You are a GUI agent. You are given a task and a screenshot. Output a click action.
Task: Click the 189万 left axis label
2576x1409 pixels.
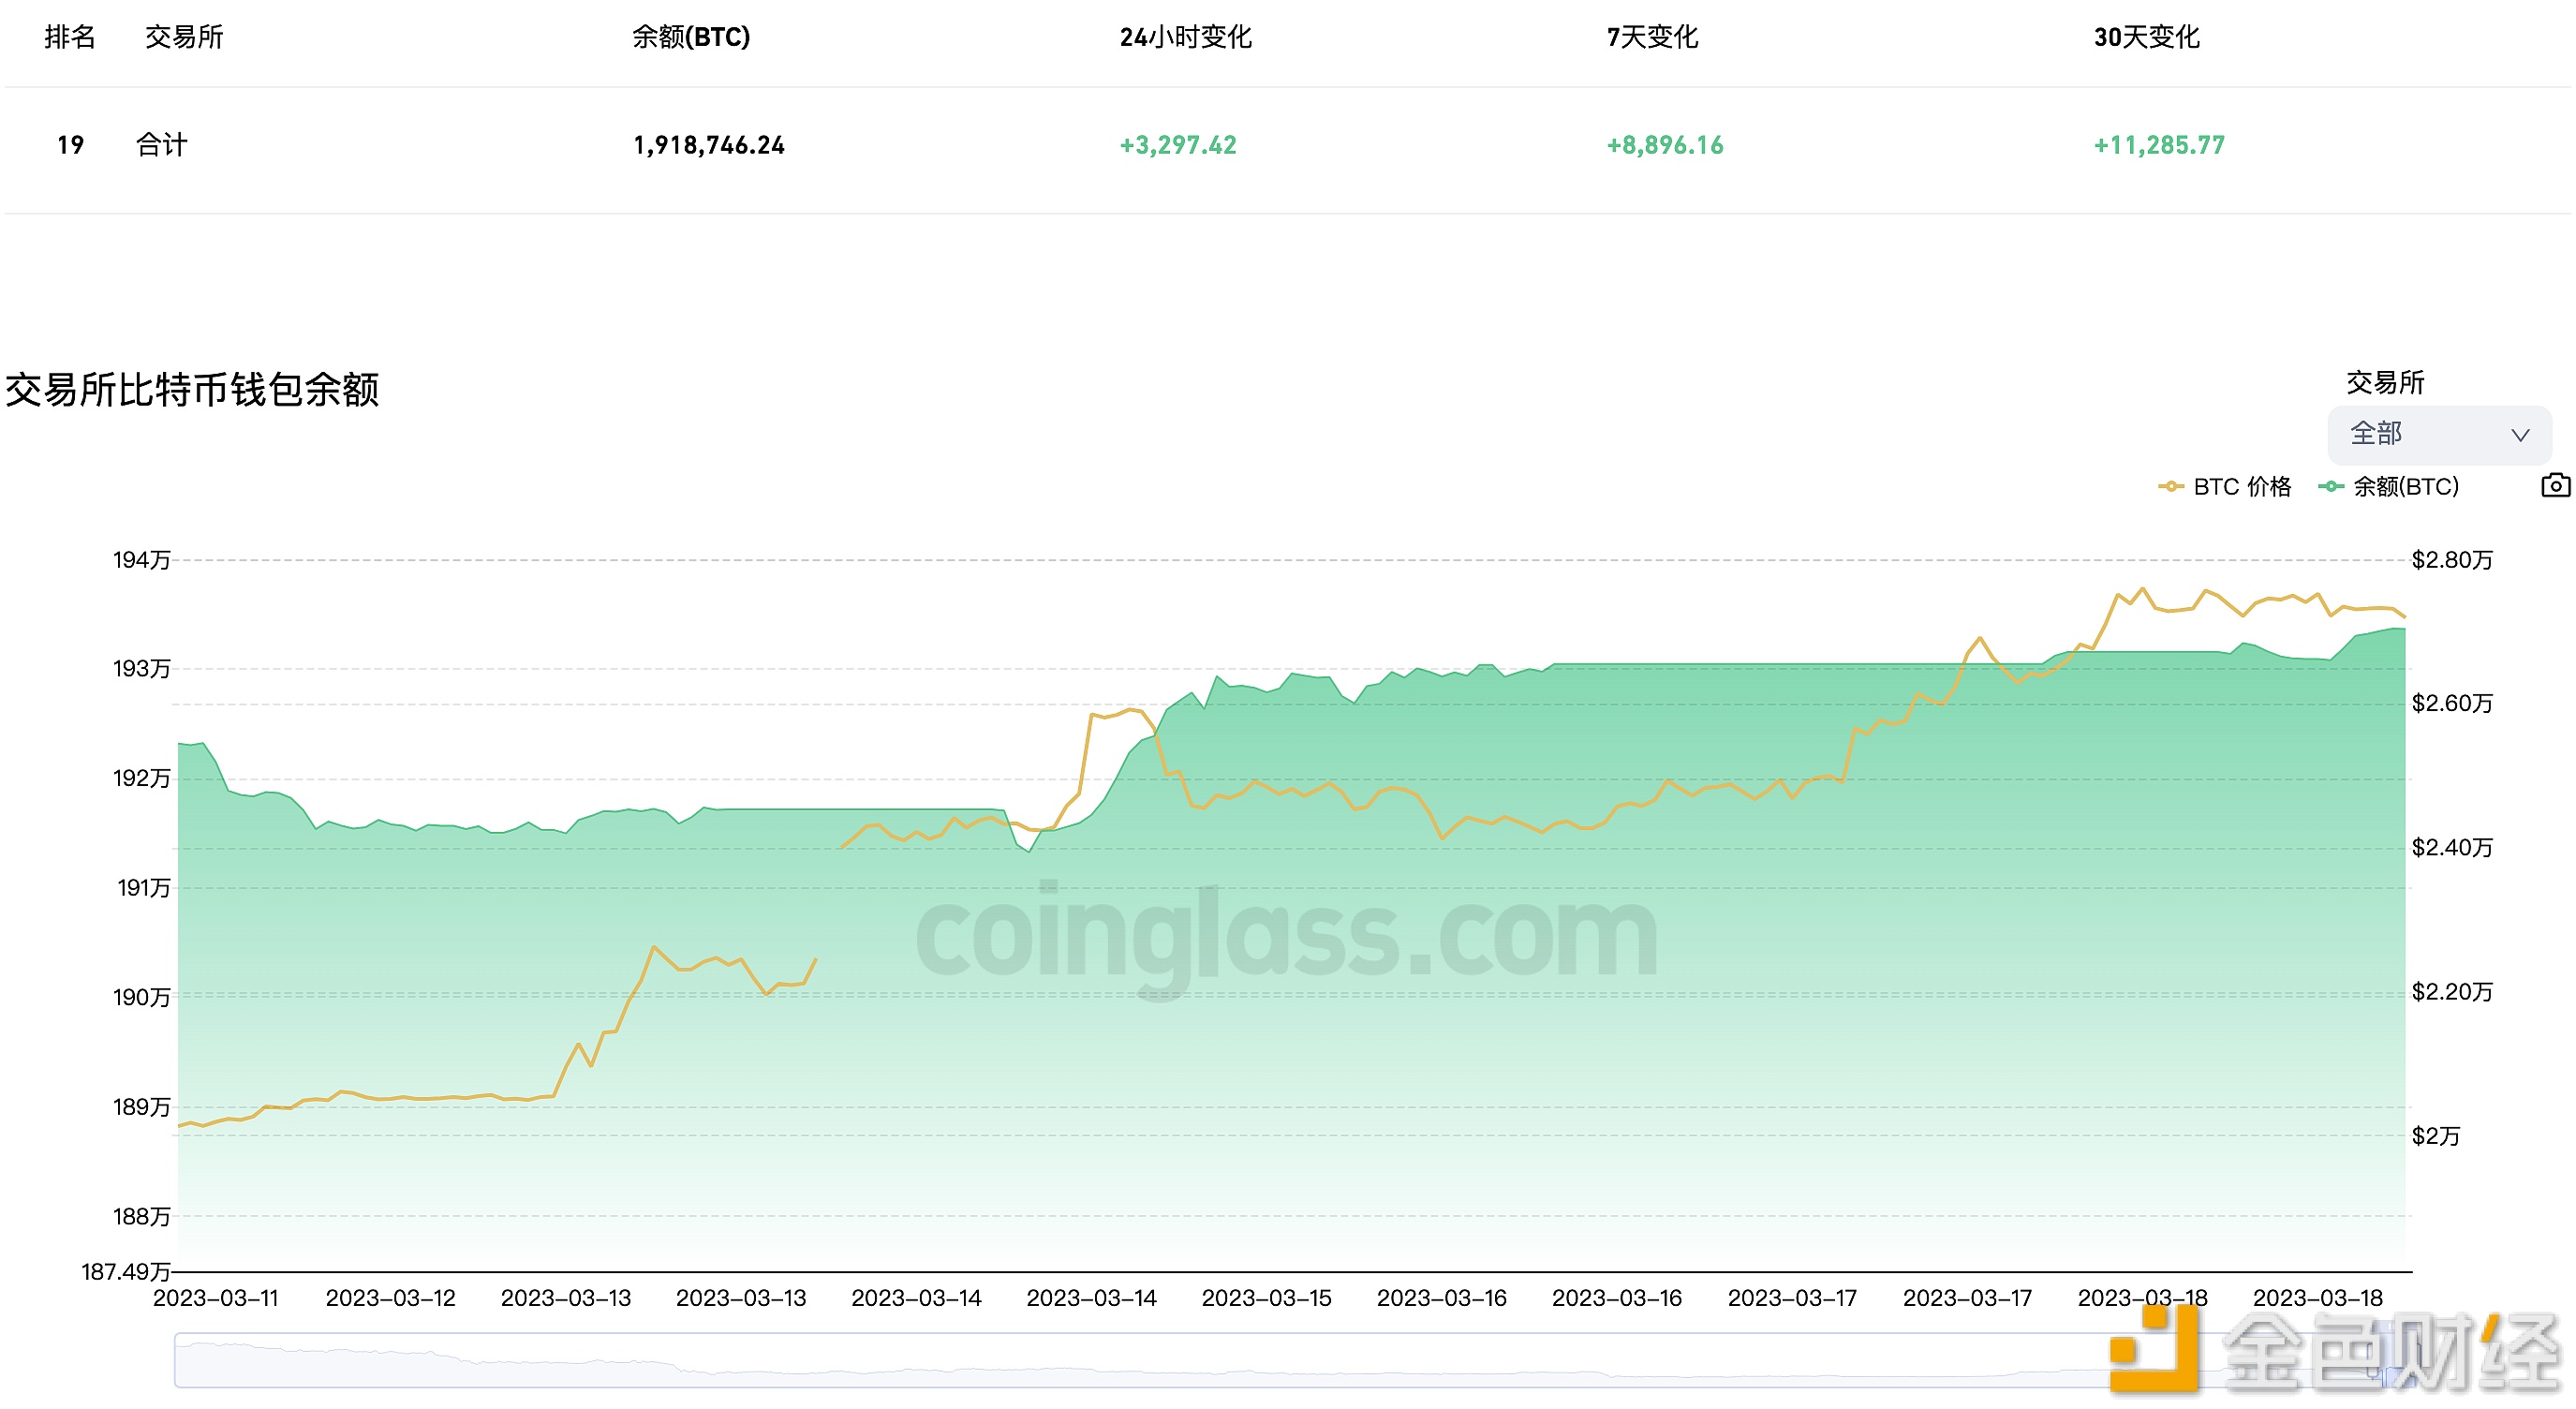(141, 1108)
